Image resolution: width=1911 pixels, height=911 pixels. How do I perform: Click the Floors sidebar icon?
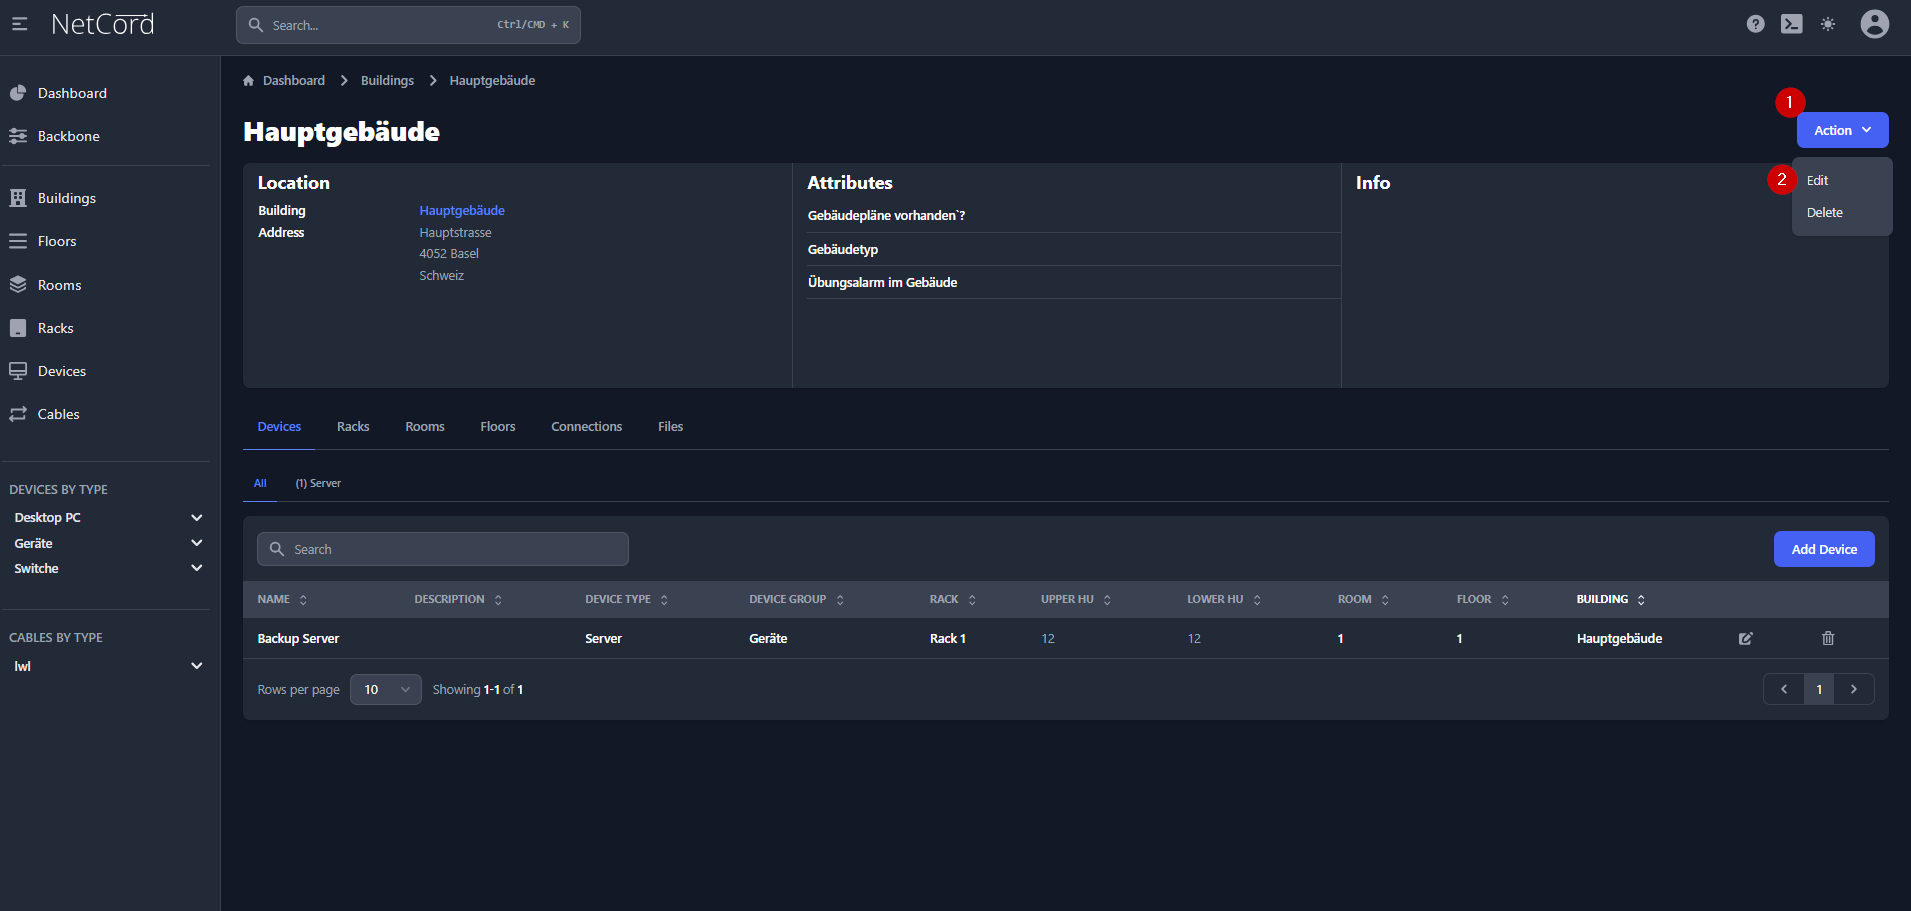[18, 241]
